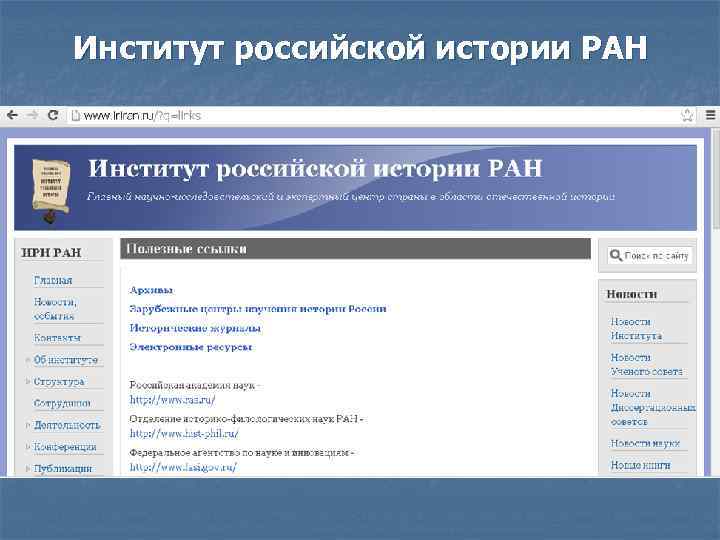Open the Конференции menu item

pos(65,447)
